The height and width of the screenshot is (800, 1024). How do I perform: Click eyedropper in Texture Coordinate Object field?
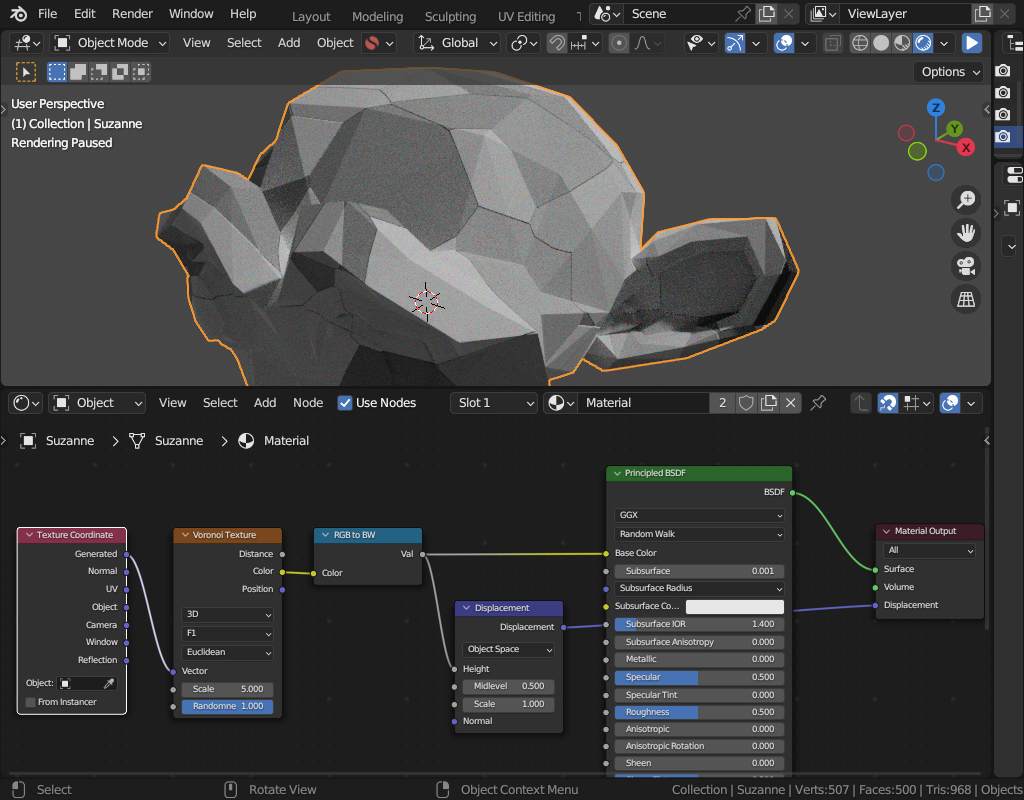[x=109, y=683]
